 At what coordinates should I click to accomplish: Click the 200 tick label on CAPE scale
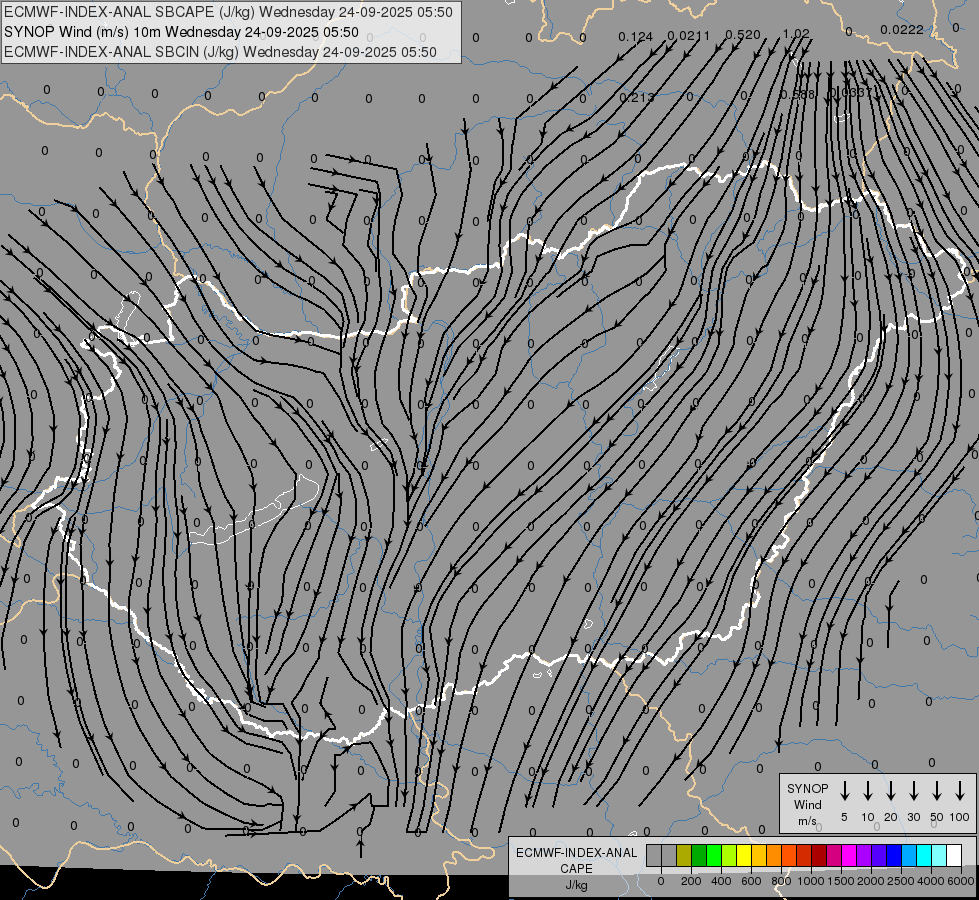coord(691,881)
